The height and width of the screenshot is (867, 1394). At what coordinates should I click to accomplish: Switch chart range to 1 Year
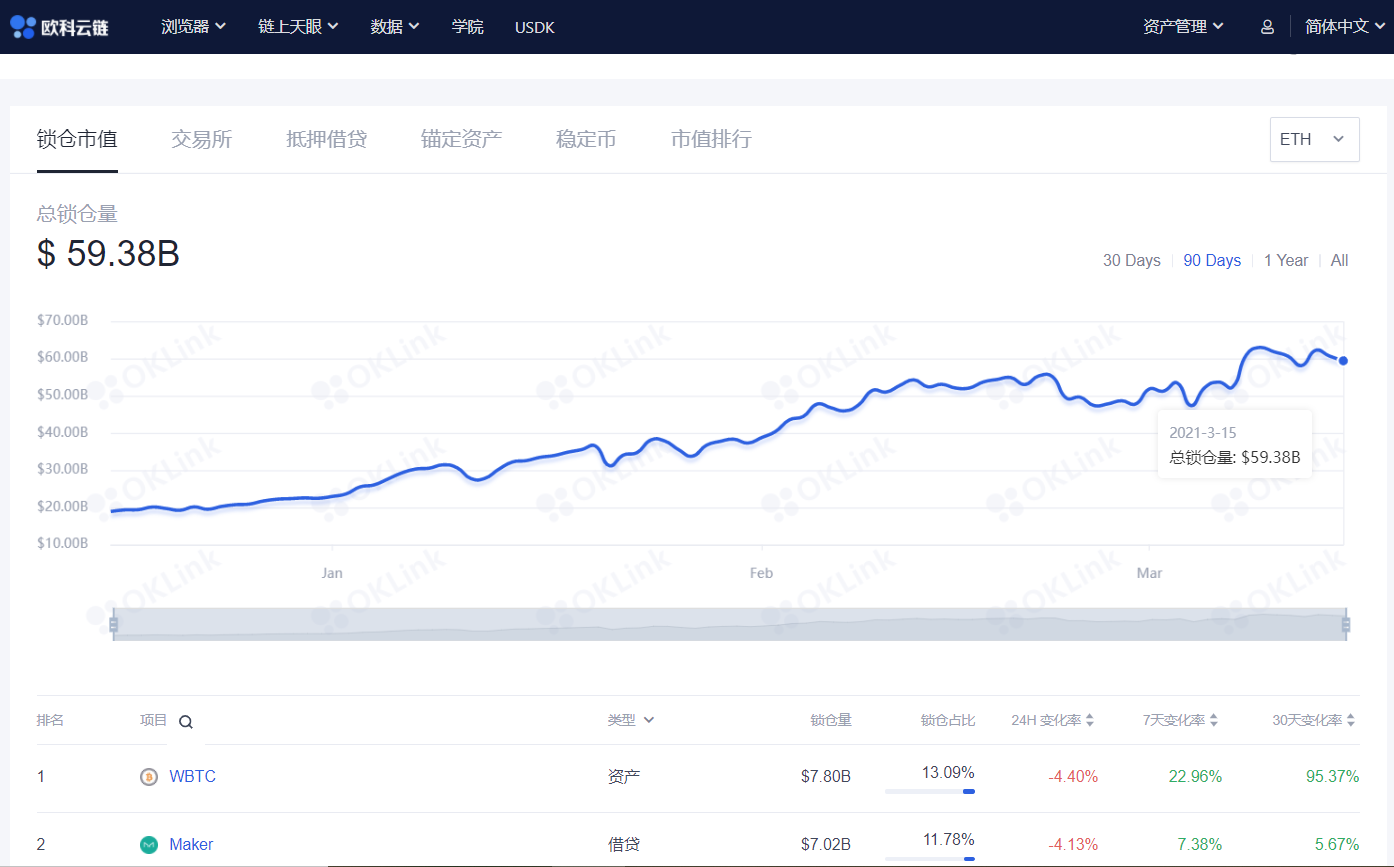pyautogui.click(x=1286, y=260)
